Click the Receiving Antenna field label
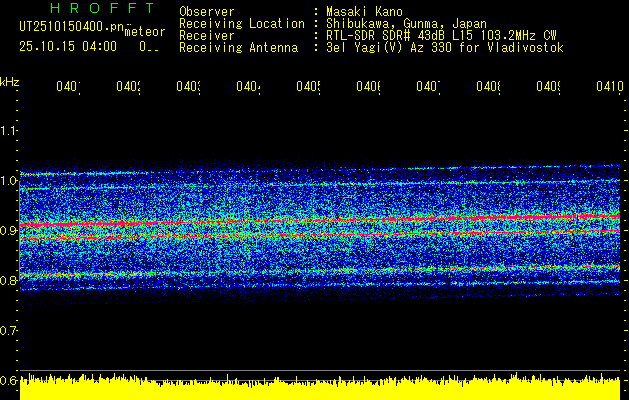Viewport: 629px width, 400px height. tap(238, 47)
